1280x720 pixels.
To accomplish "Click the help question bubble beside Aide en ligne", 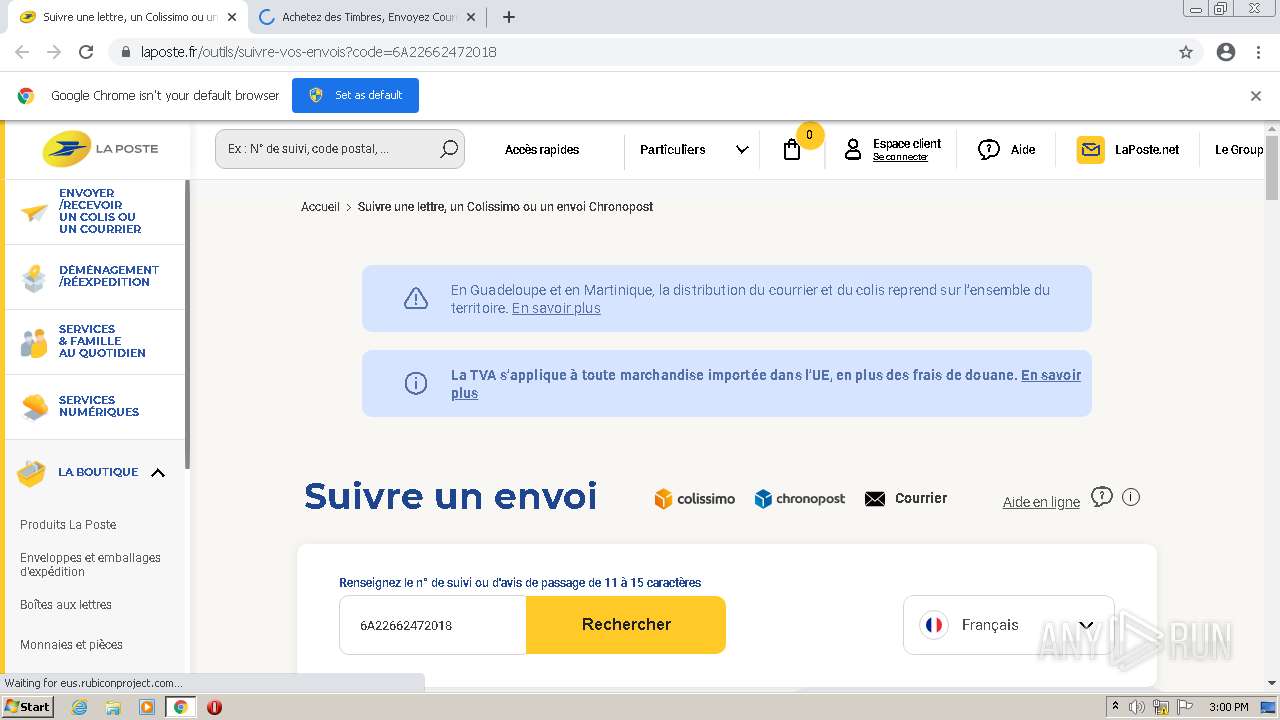I will (x=1102, y=497).
